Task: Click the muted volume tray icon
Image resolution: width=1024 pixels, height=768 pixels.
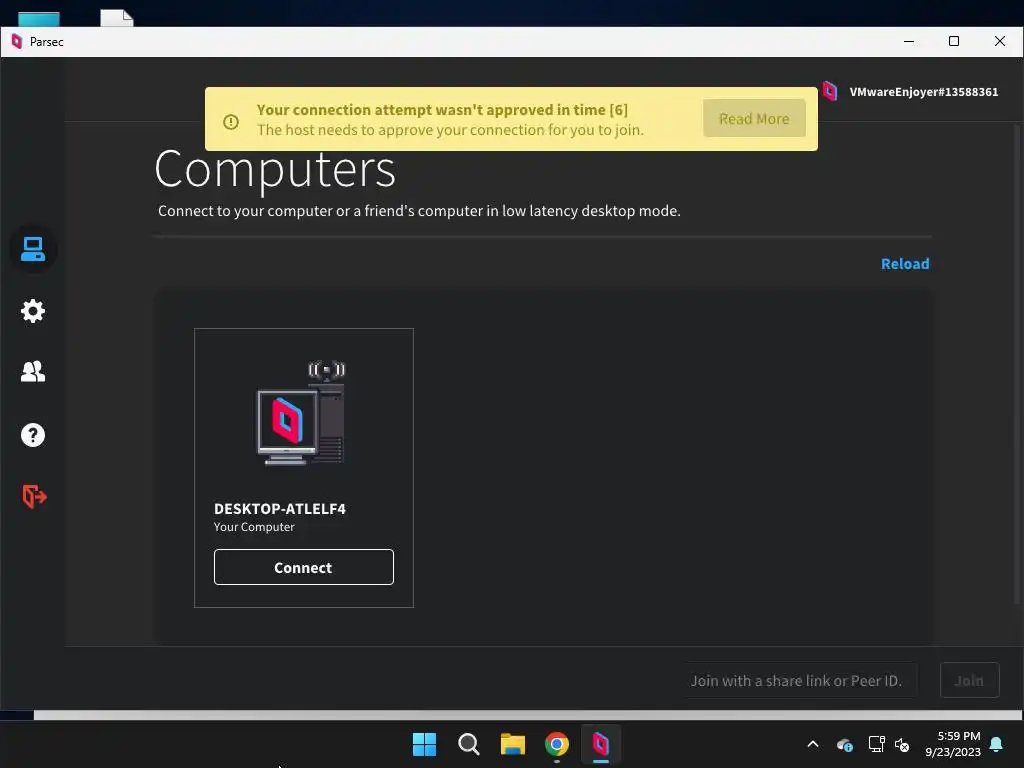Action: 902,744
